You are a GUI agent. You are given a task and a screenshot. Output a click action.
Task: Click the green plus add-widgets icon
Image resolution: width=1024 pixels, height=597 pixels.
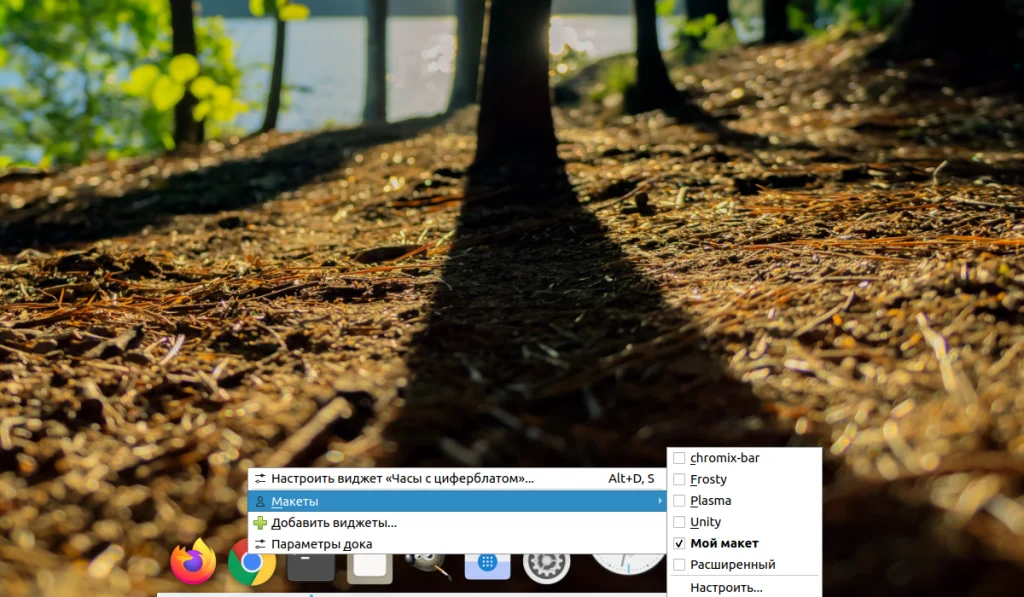260,523
